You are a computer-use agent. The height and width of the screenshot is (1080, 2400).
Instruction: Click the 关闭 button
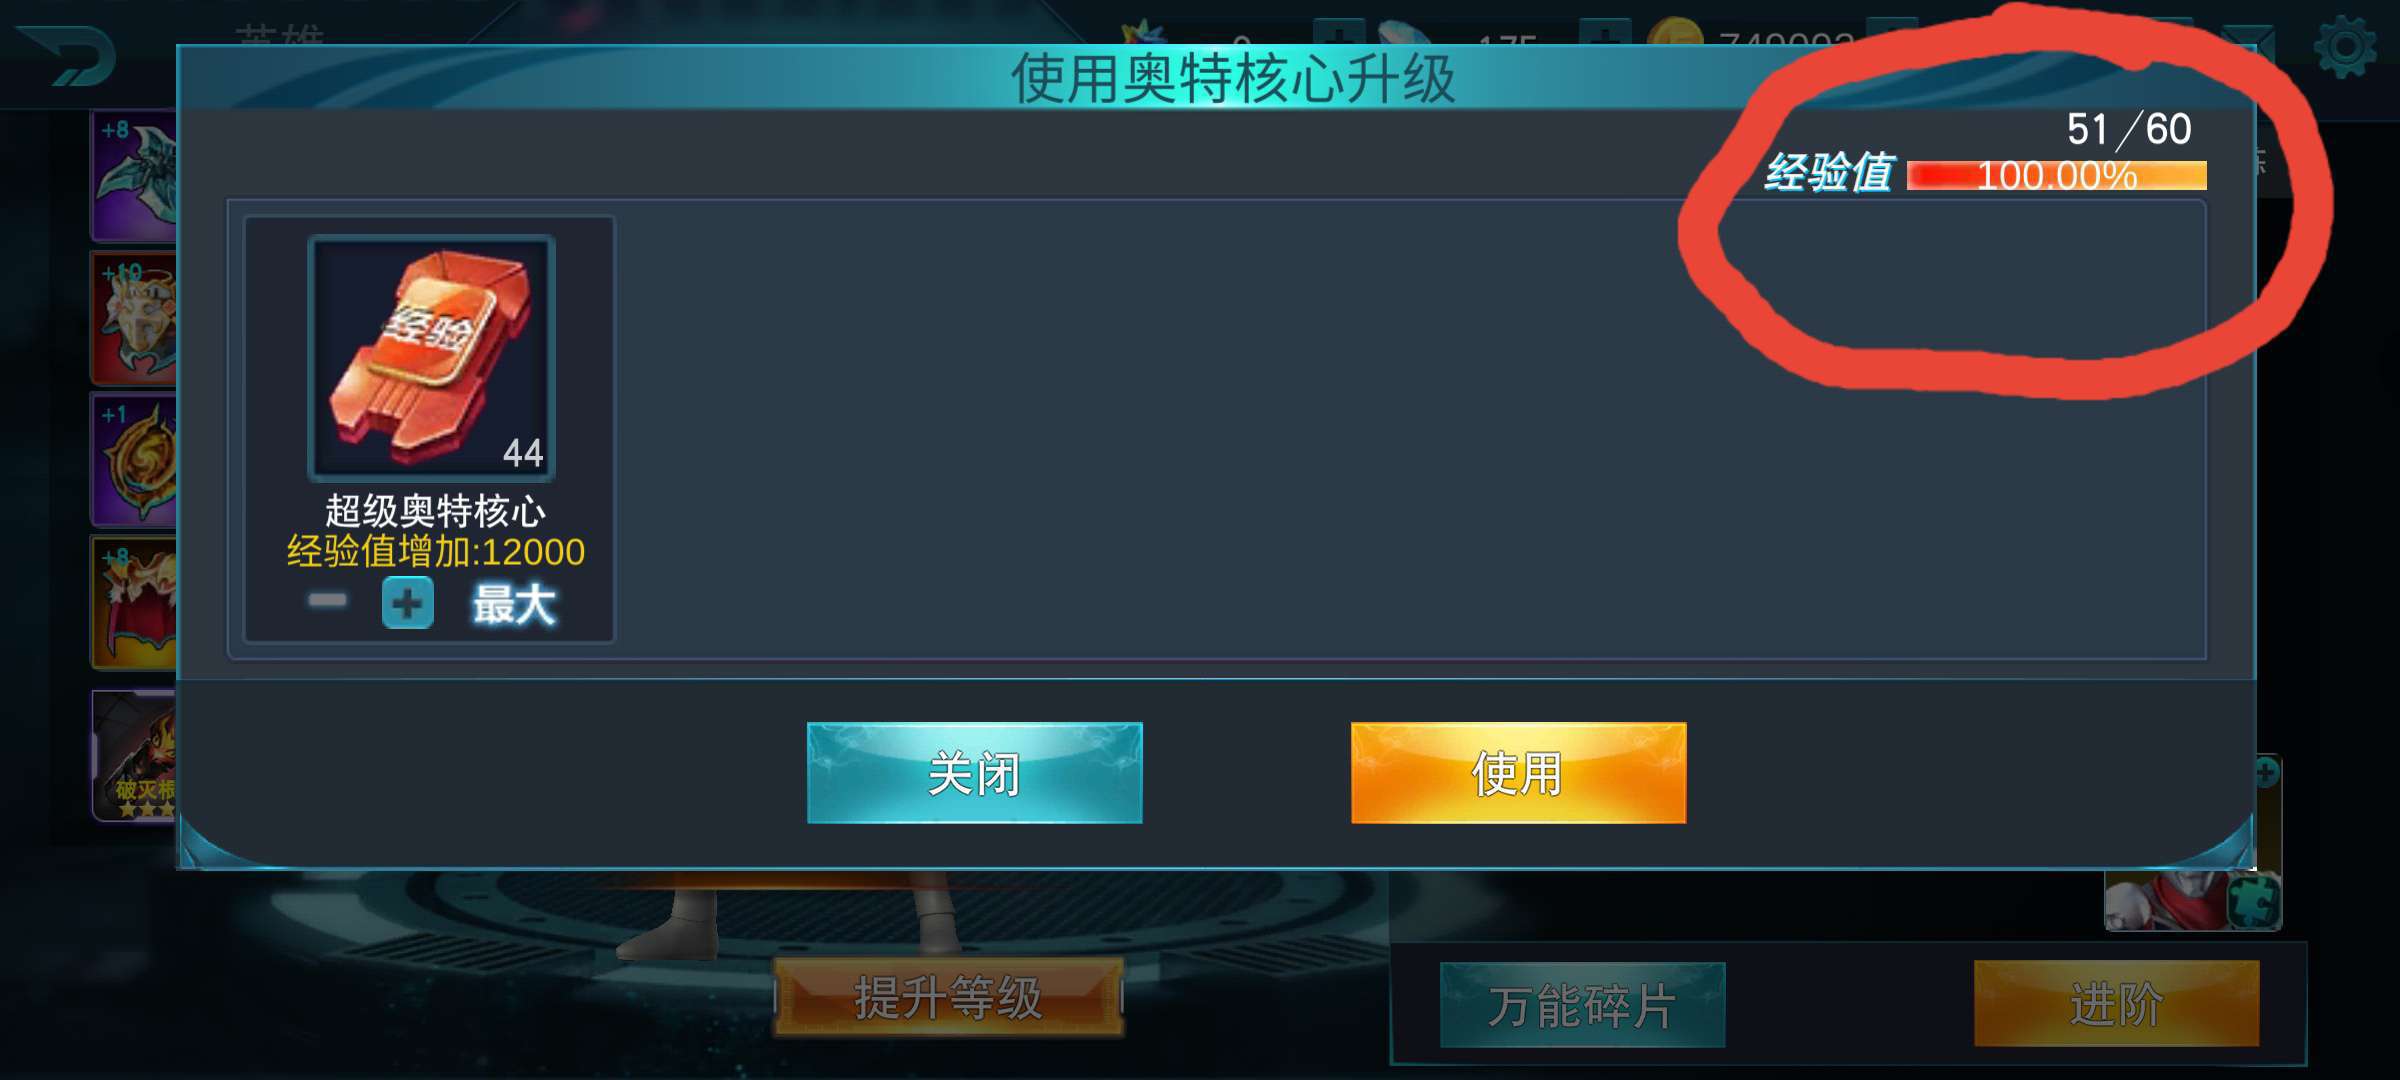point(974,773)
